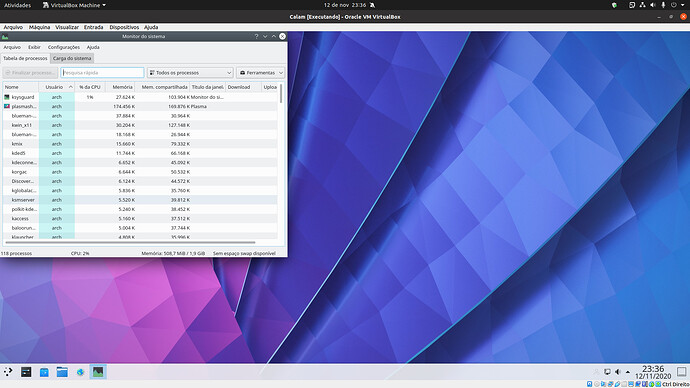Sort by the Memória column header
Image resolution: width=690 pixels, height=388 pixels.
[x=120, y=87]
